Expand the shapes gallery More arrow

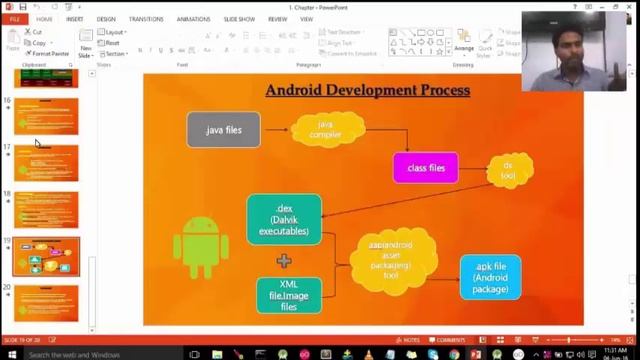click(449, 52)
